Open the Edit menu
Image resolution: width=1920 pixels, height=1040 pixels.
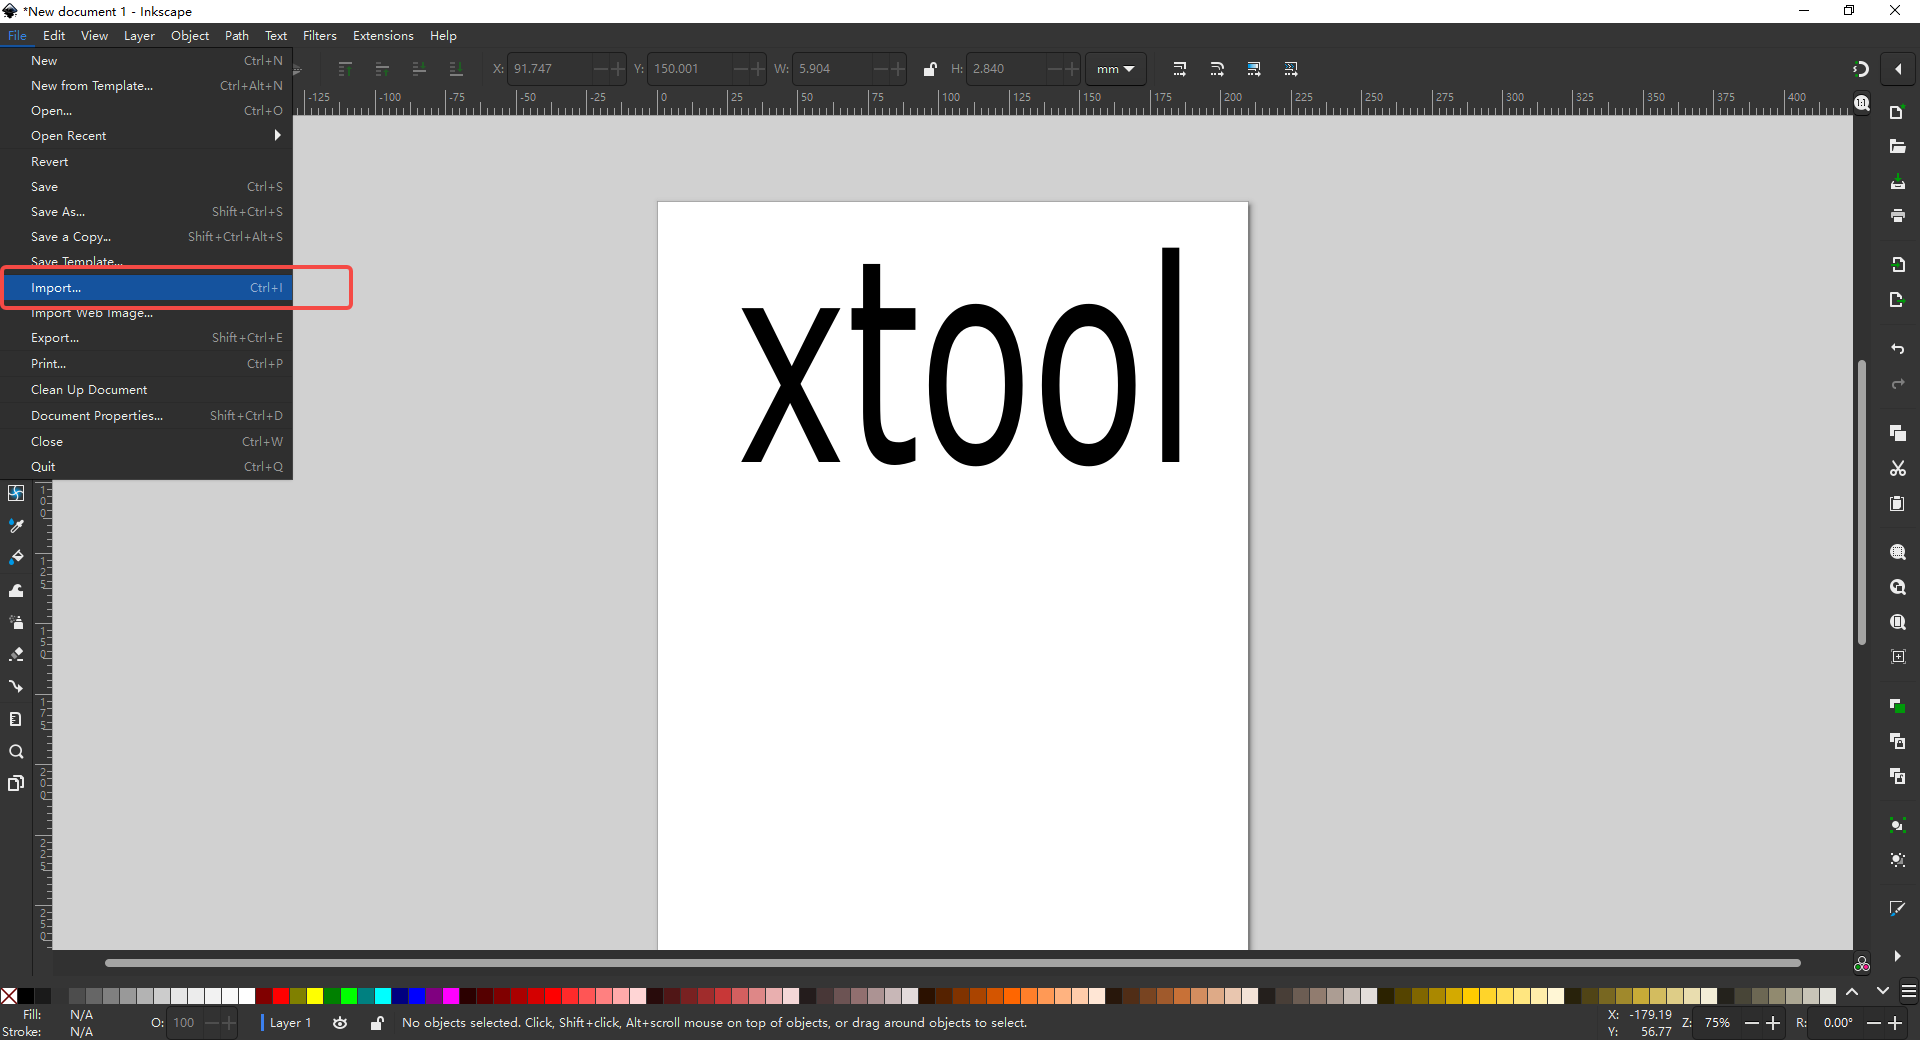pyautogui.click(x=54, y=36)
